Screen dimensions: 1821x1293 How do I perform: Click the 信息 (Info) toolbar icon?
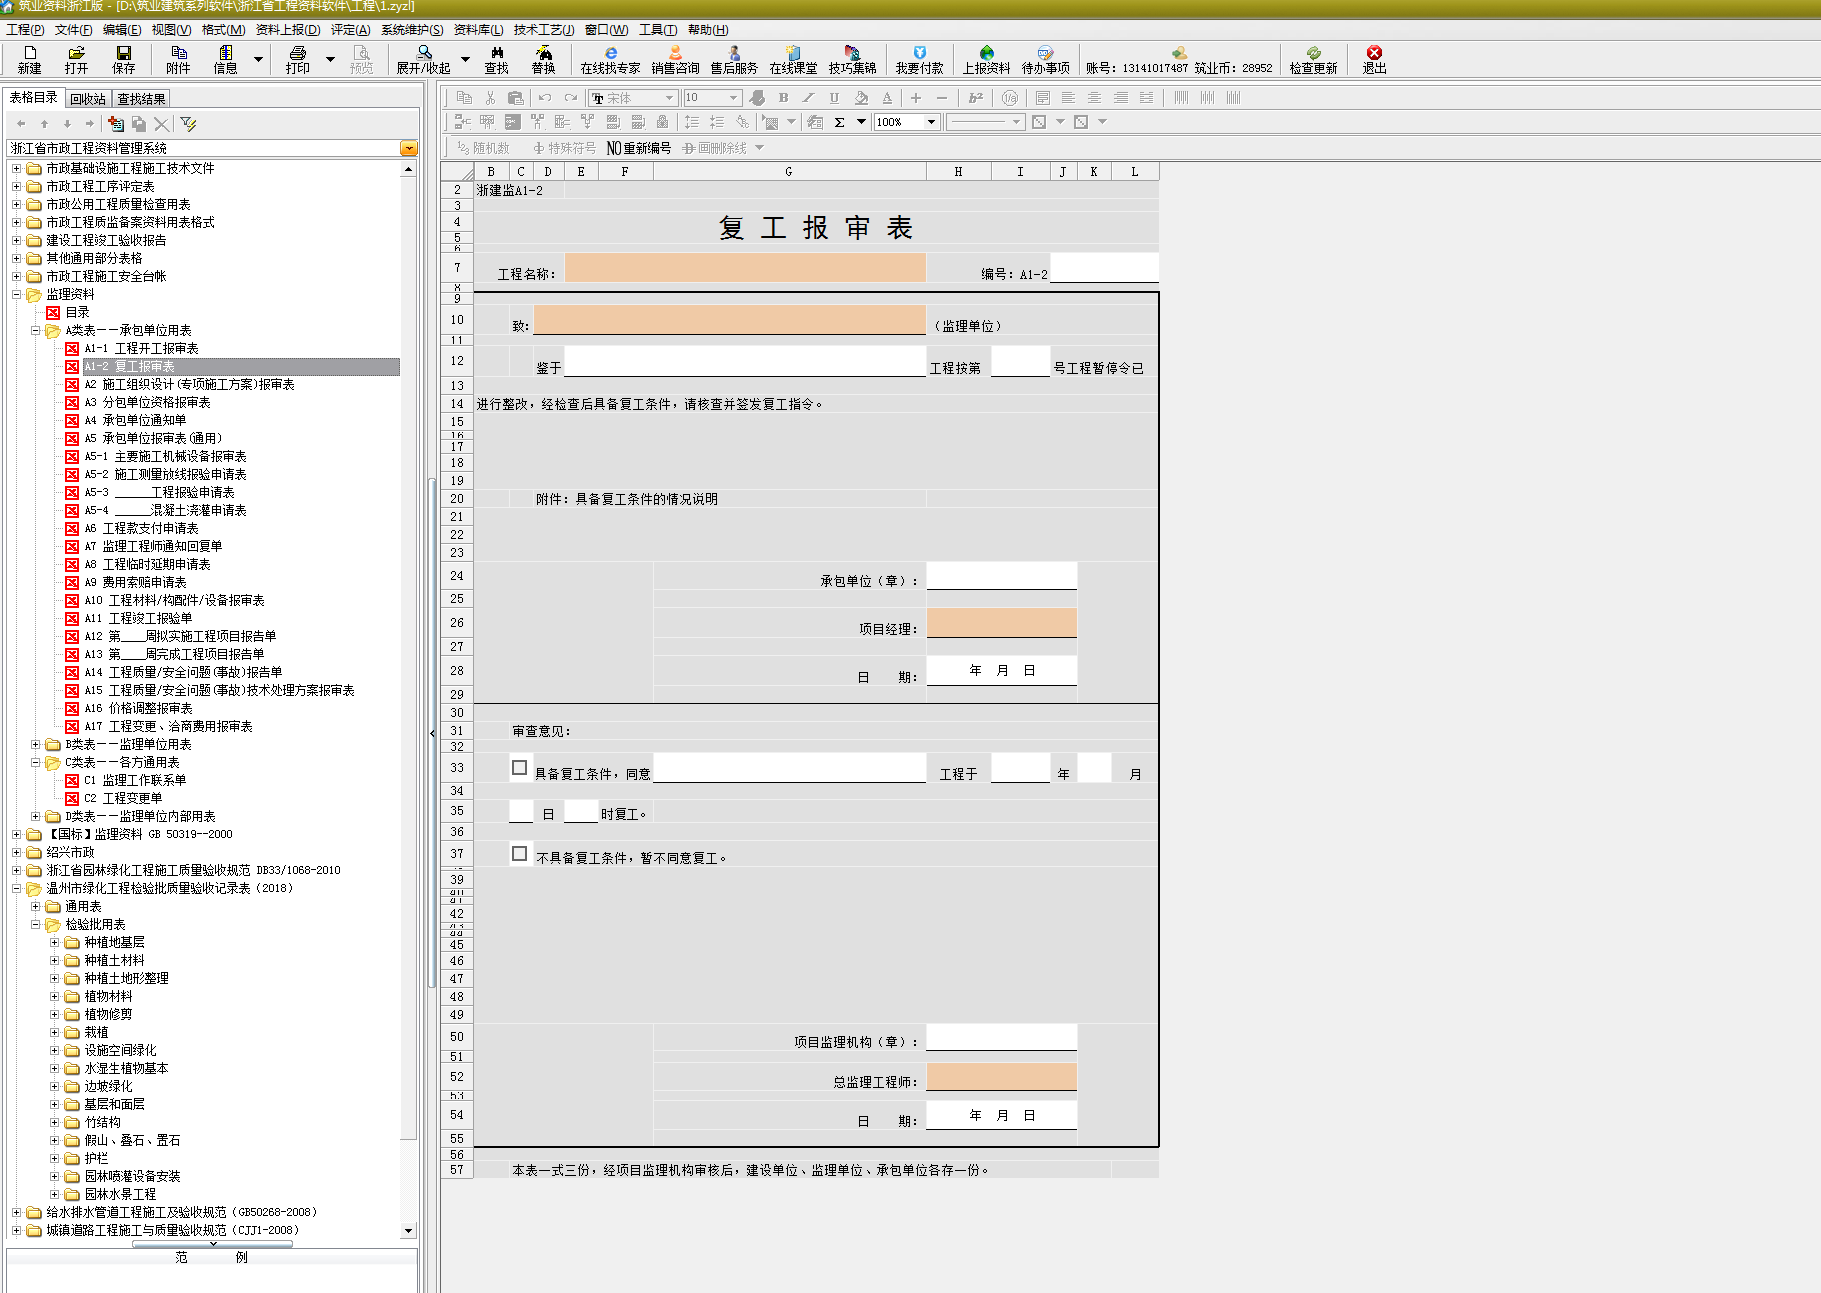[226, 59]
